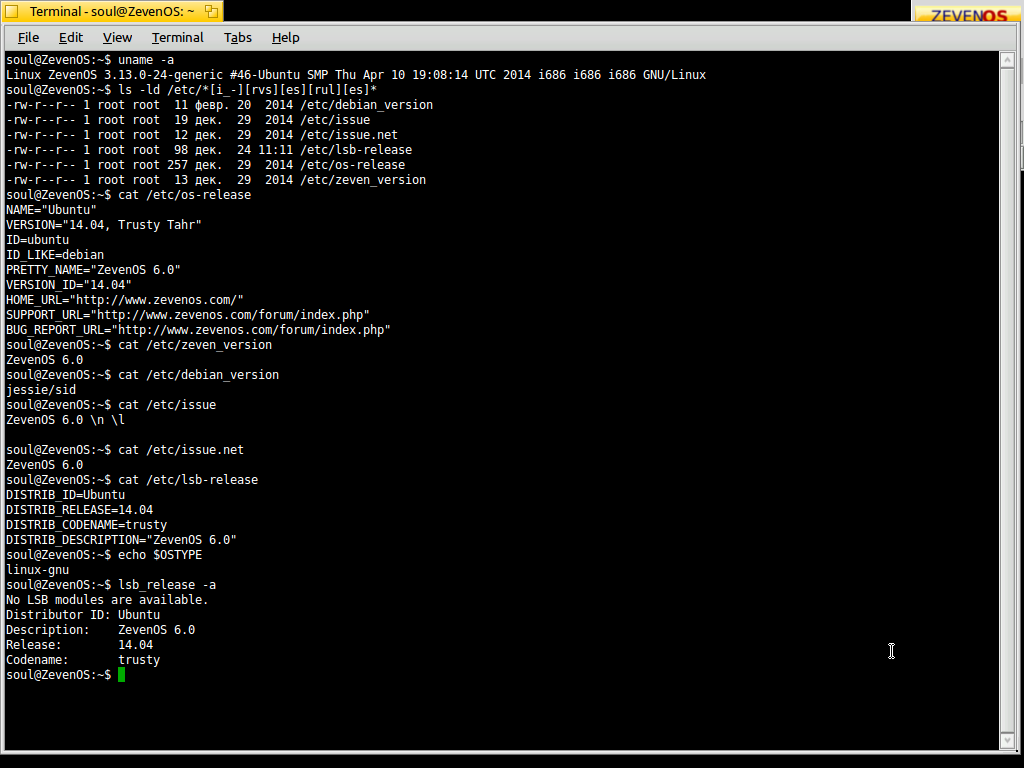Click the VERSION_ID="14.04" line

[x=69, y=285]
